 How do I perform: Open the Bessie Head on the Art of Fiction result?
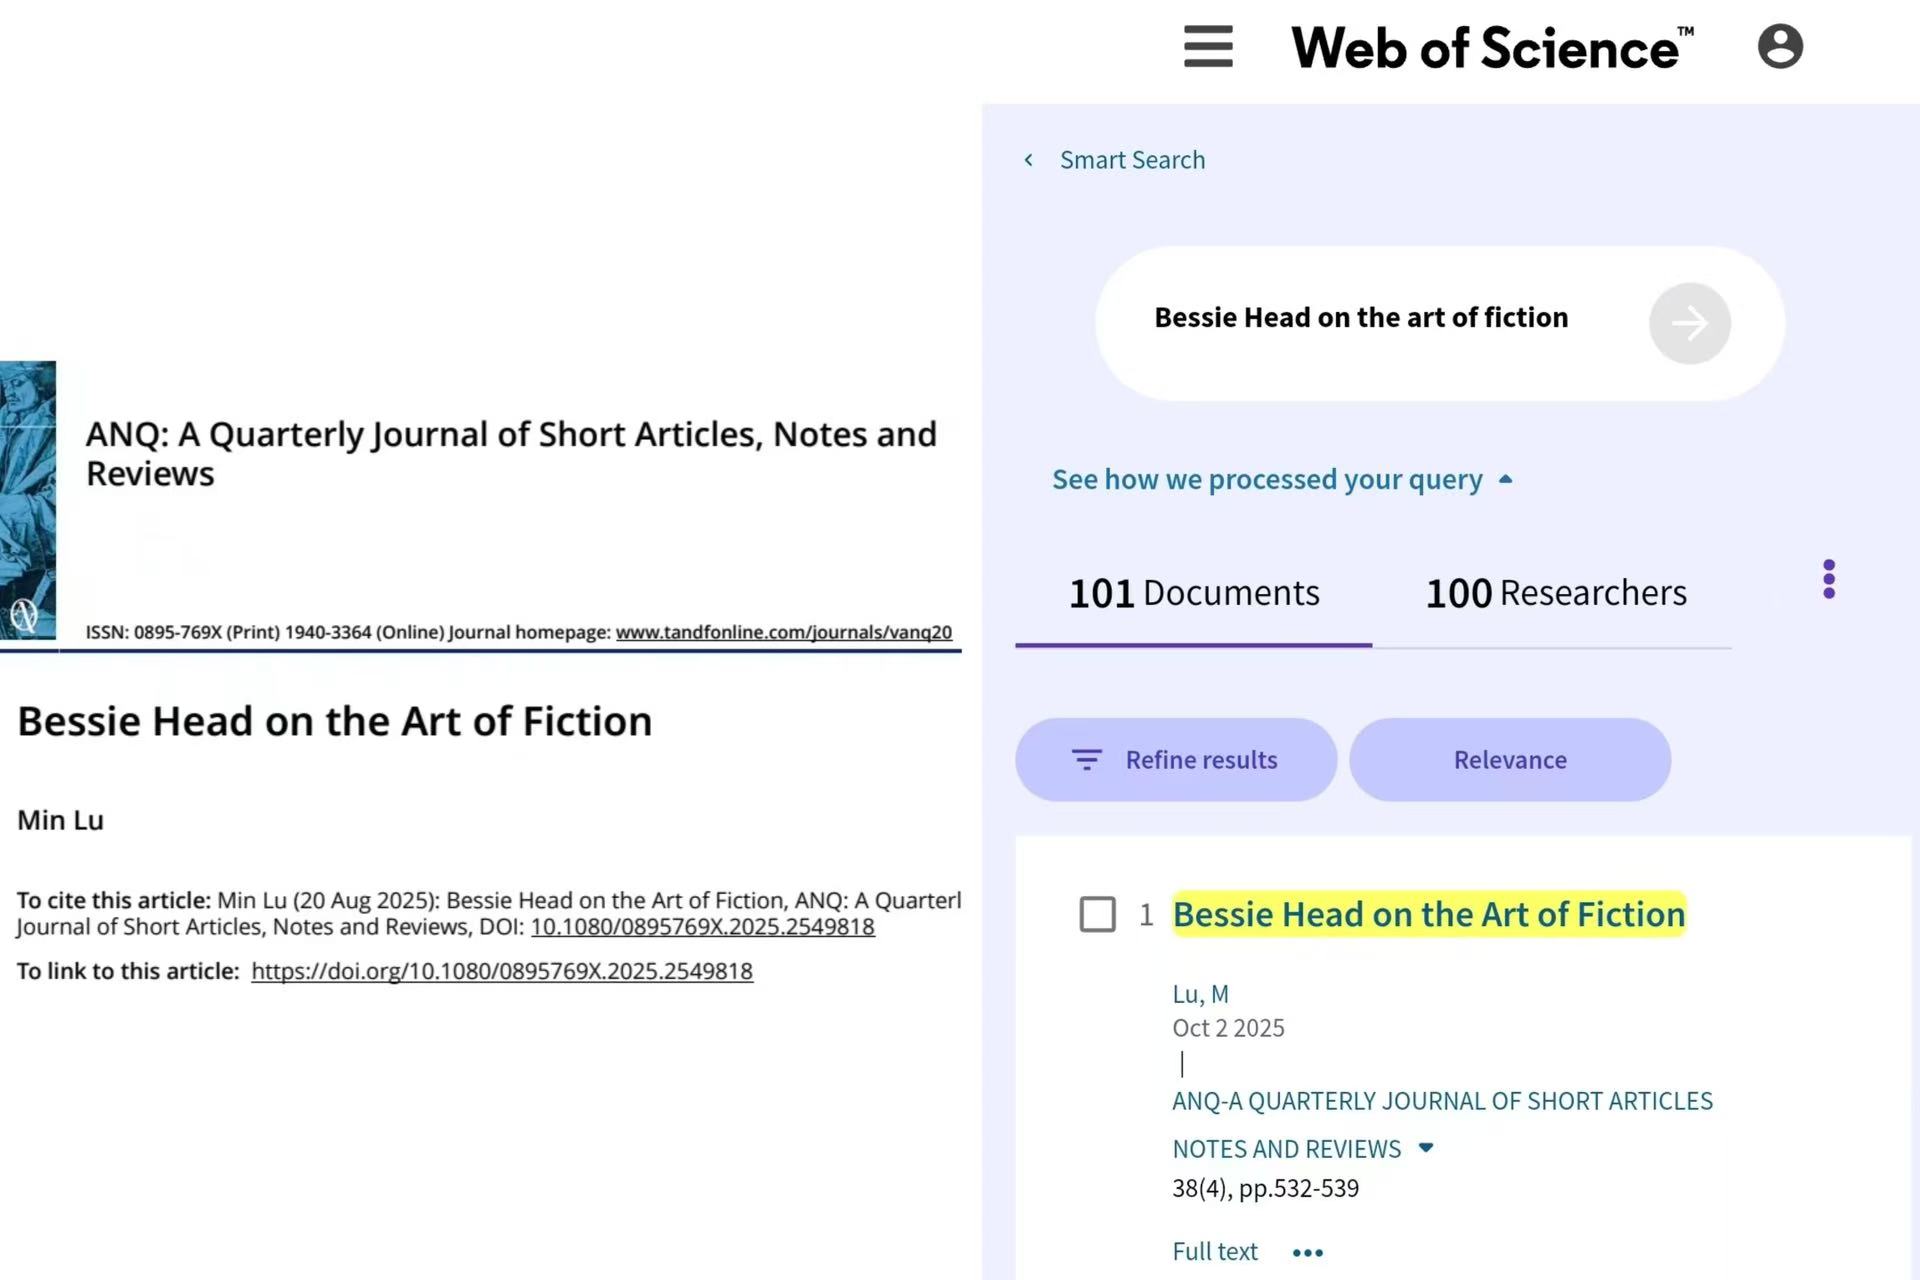point(1428,914)
